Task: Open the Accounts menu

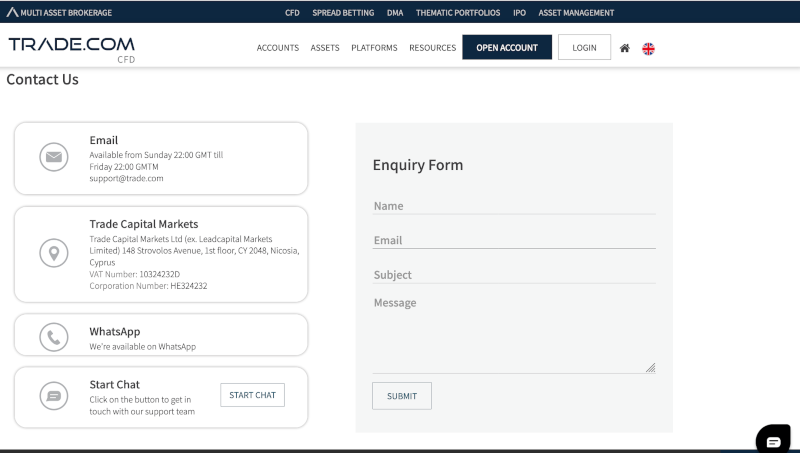Action: (277, 48)
